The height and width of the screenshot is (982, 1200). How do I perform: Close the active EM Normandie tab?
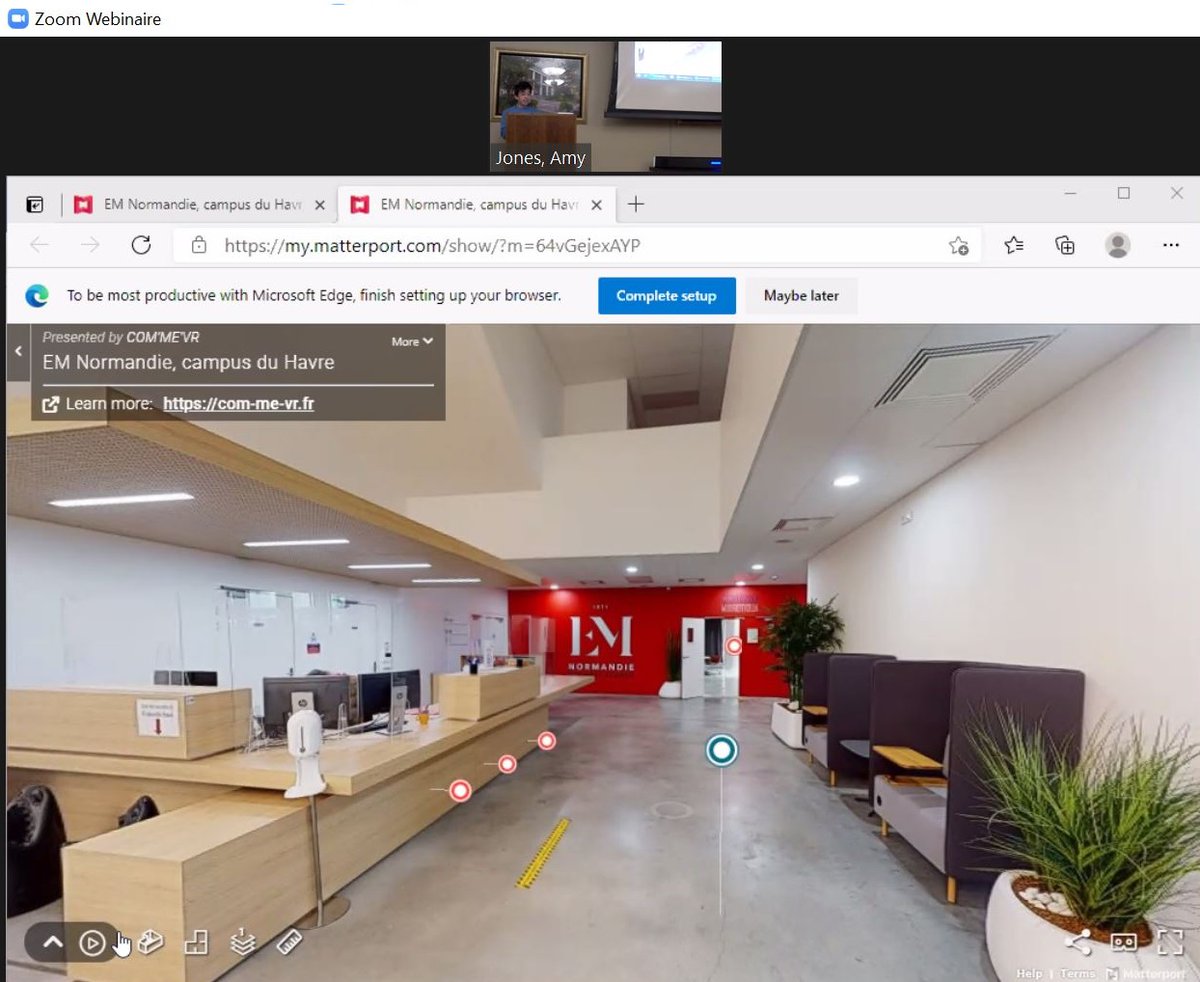(596, 205)
